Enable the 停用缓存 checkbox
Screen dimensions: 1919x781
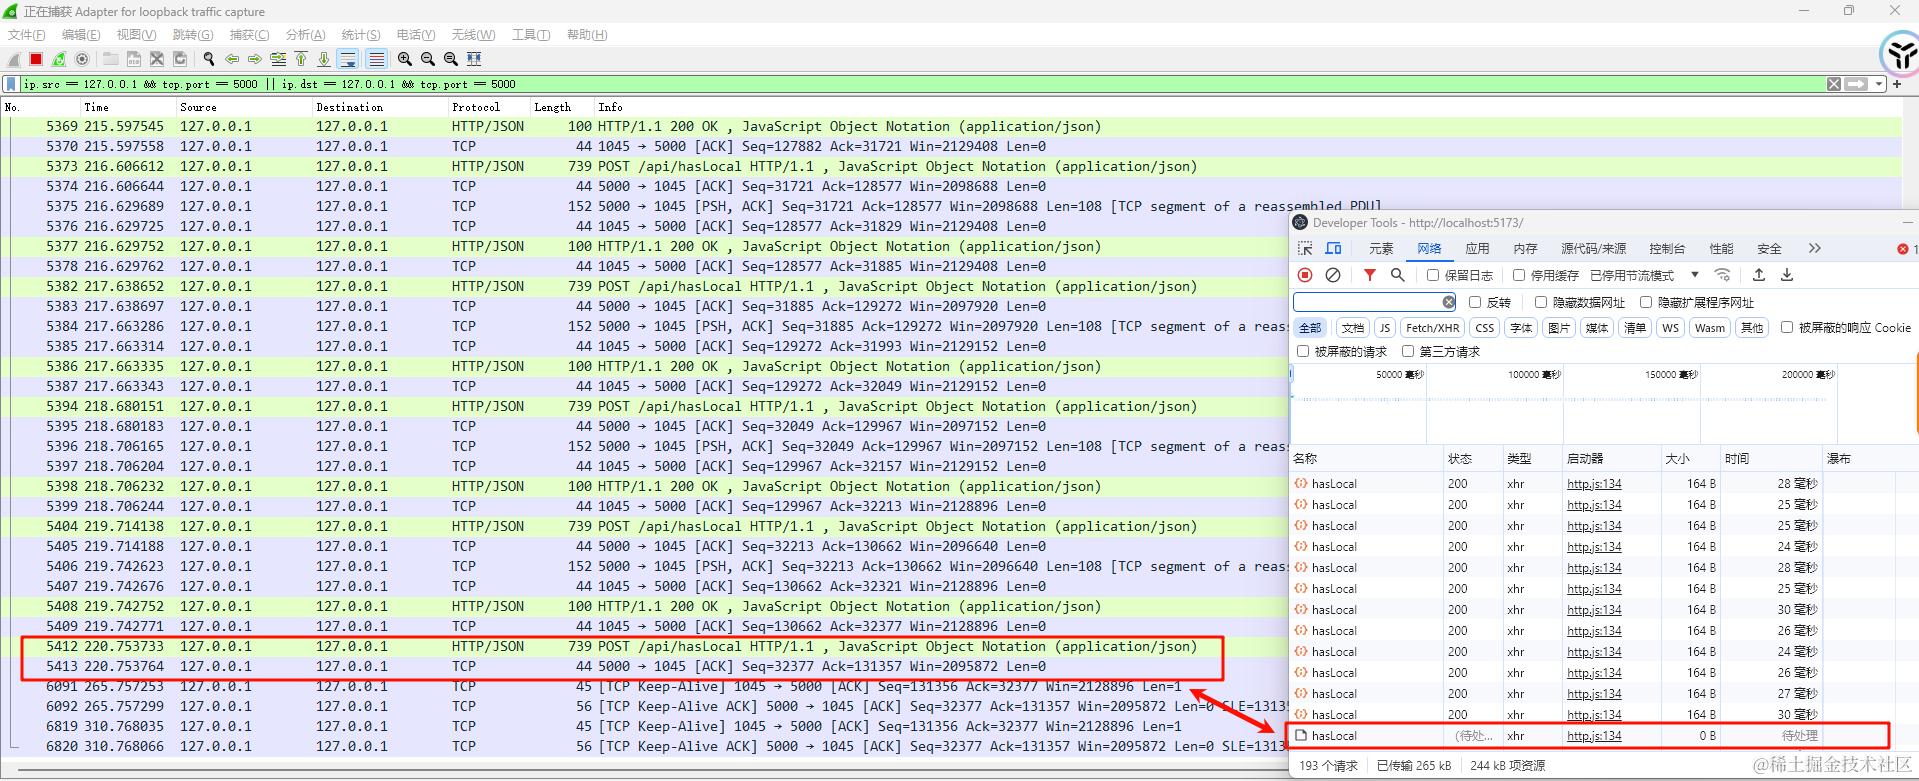tap(1519, 275)
